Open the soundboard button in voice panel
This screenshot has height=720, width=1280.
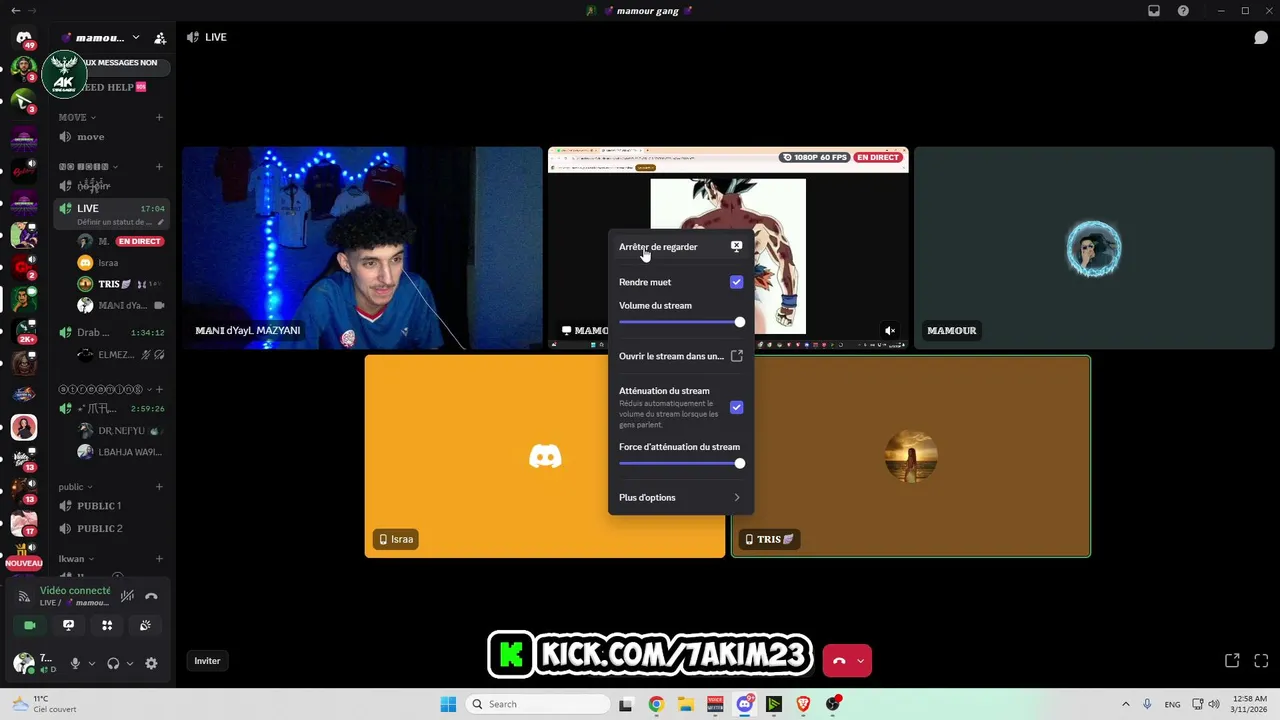[145, 625]
